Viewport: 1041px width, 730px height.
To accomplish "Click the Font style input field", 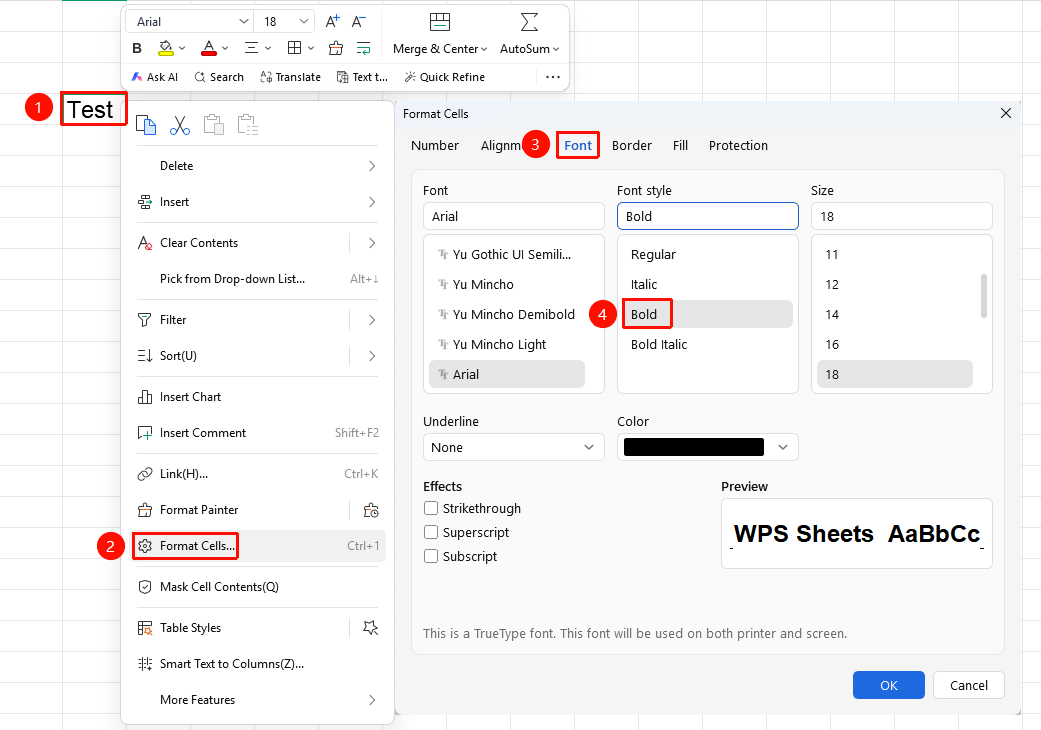I will [708, 216].
